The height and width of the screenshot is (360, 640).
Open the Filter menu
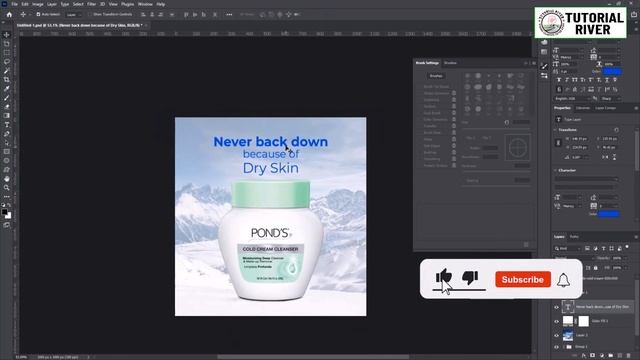[x=91, y=4]
